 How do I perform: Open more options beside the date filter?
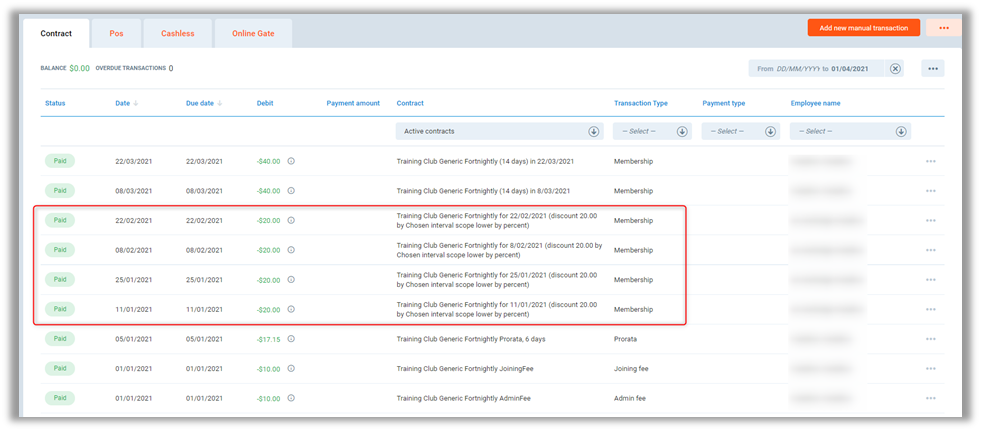click(x=932, y=69)
